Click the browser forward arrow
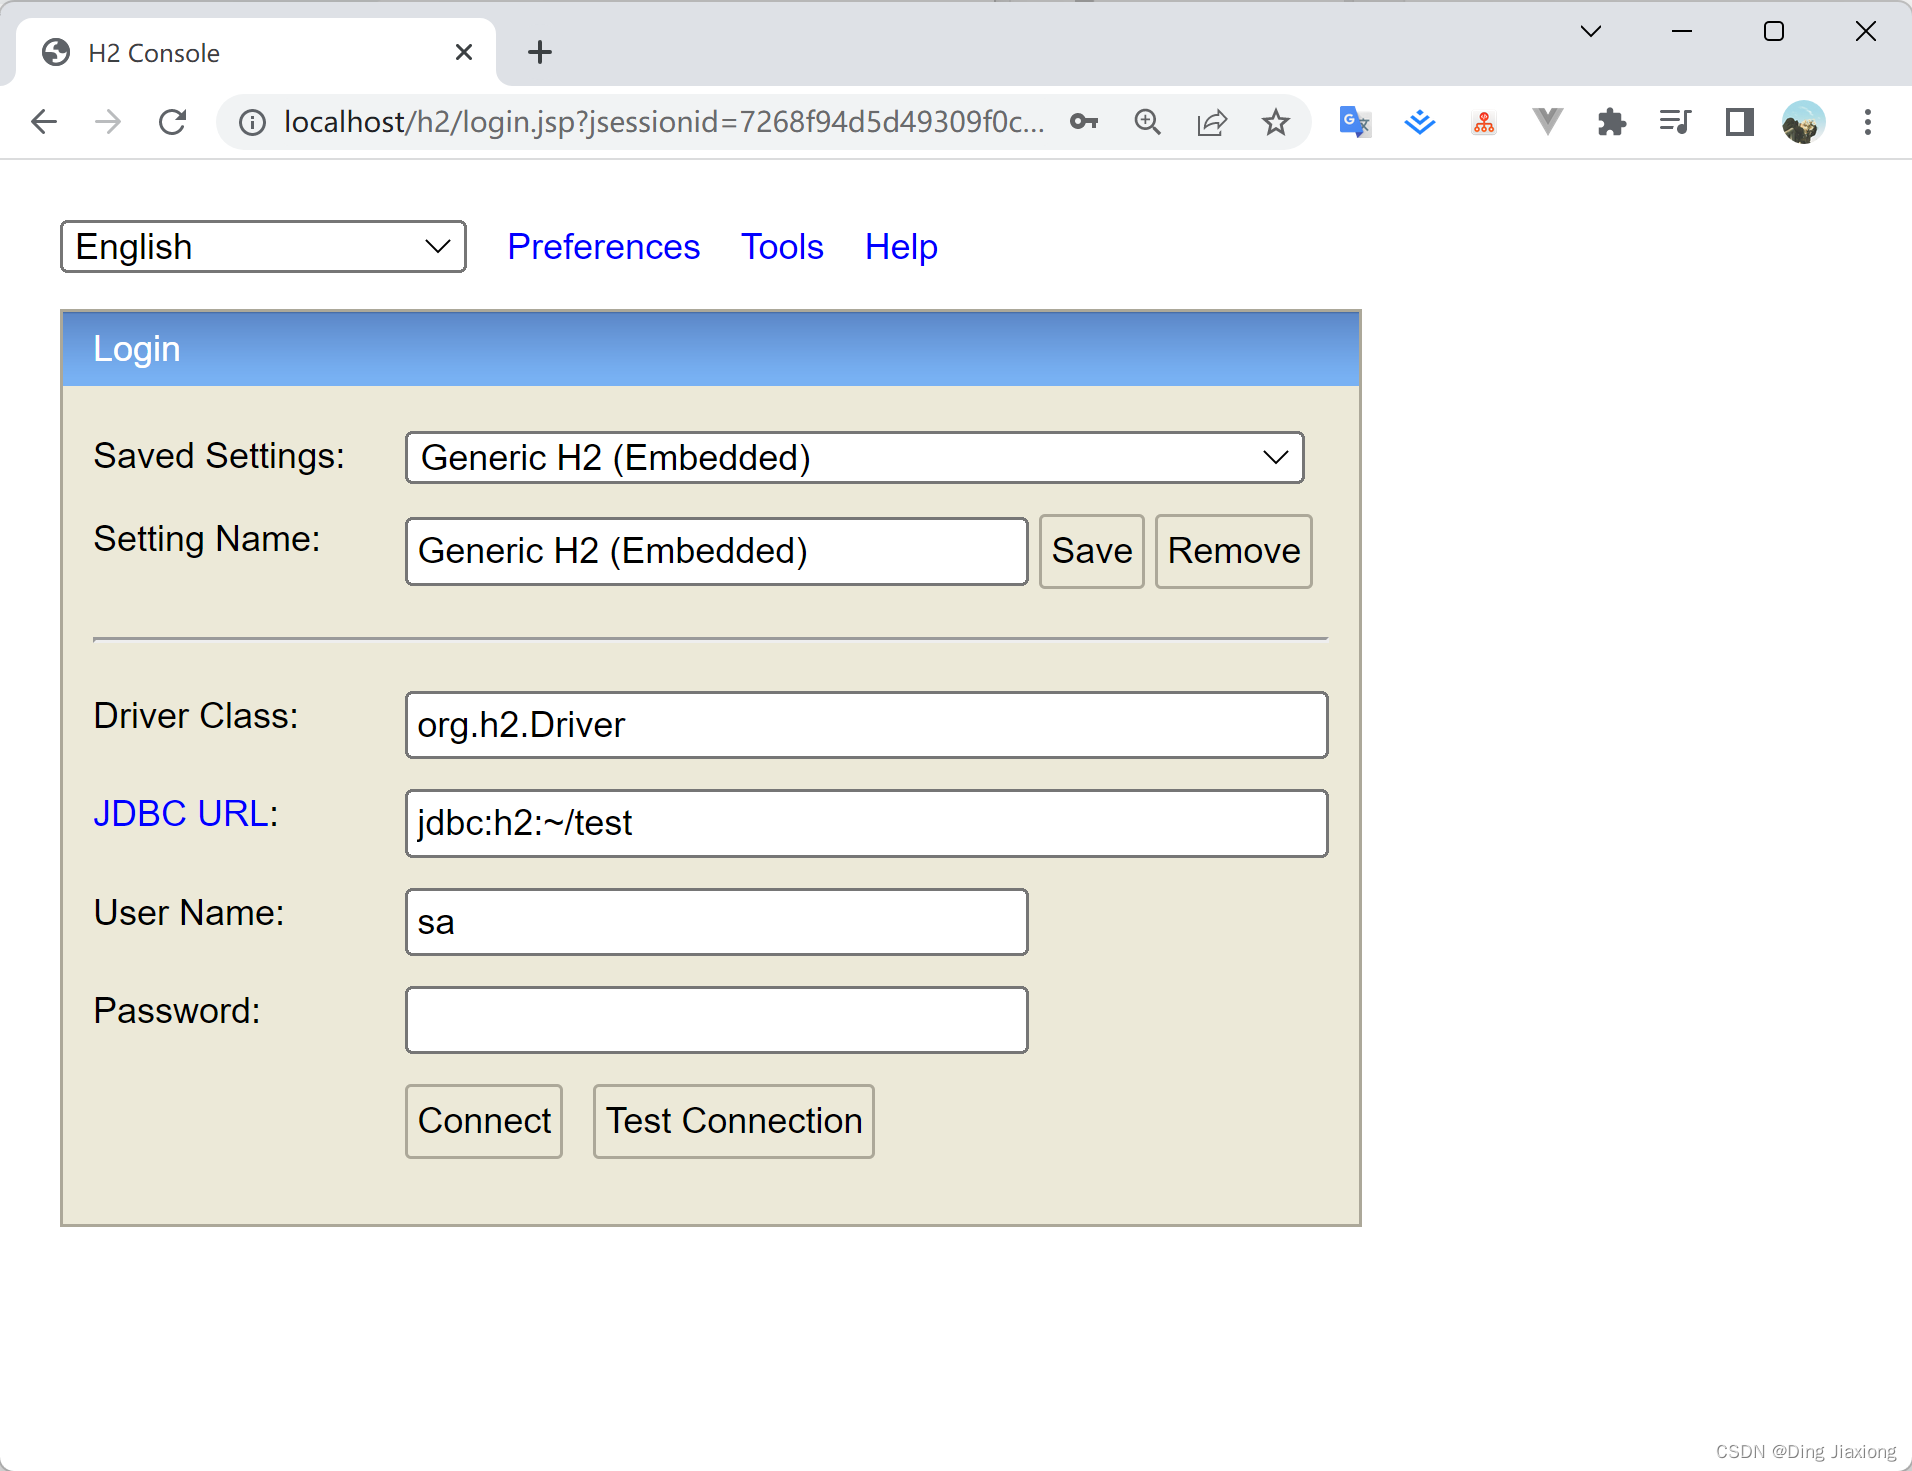The height and width of the screenshot is (1471, 1912). coord(108,122)
